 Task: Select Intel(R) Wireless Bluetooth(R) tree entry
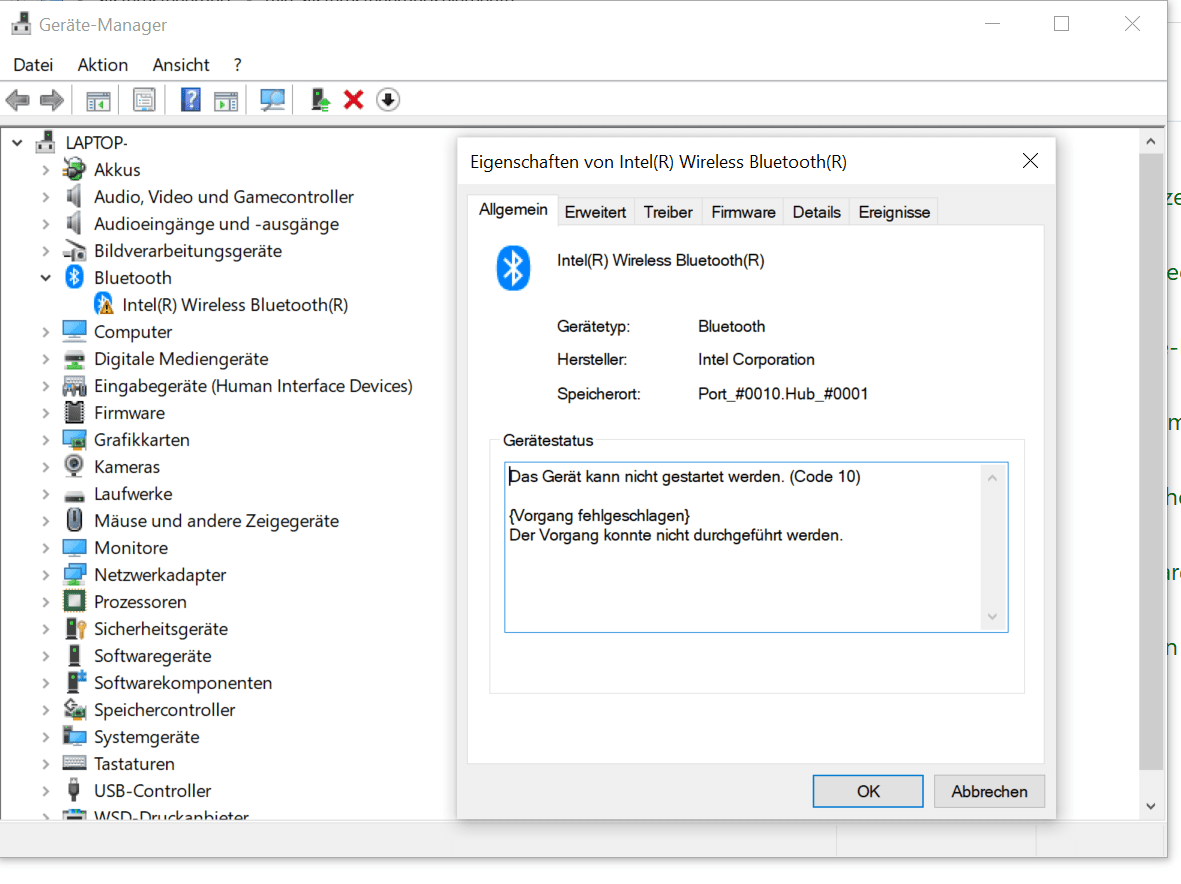[235, 304]
